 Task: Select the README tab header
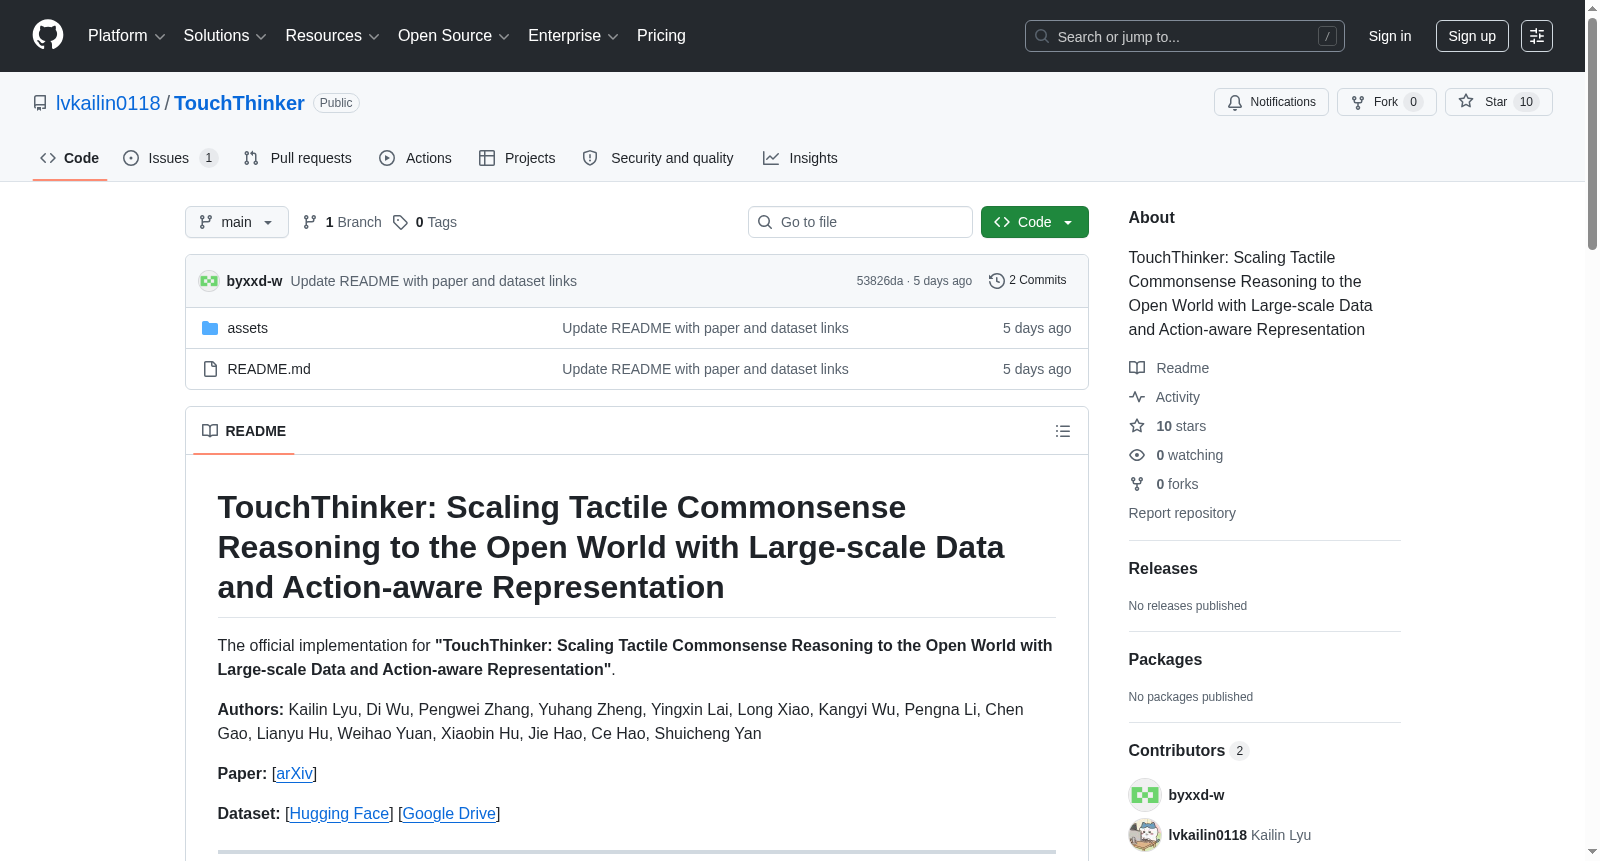point(244,431)
